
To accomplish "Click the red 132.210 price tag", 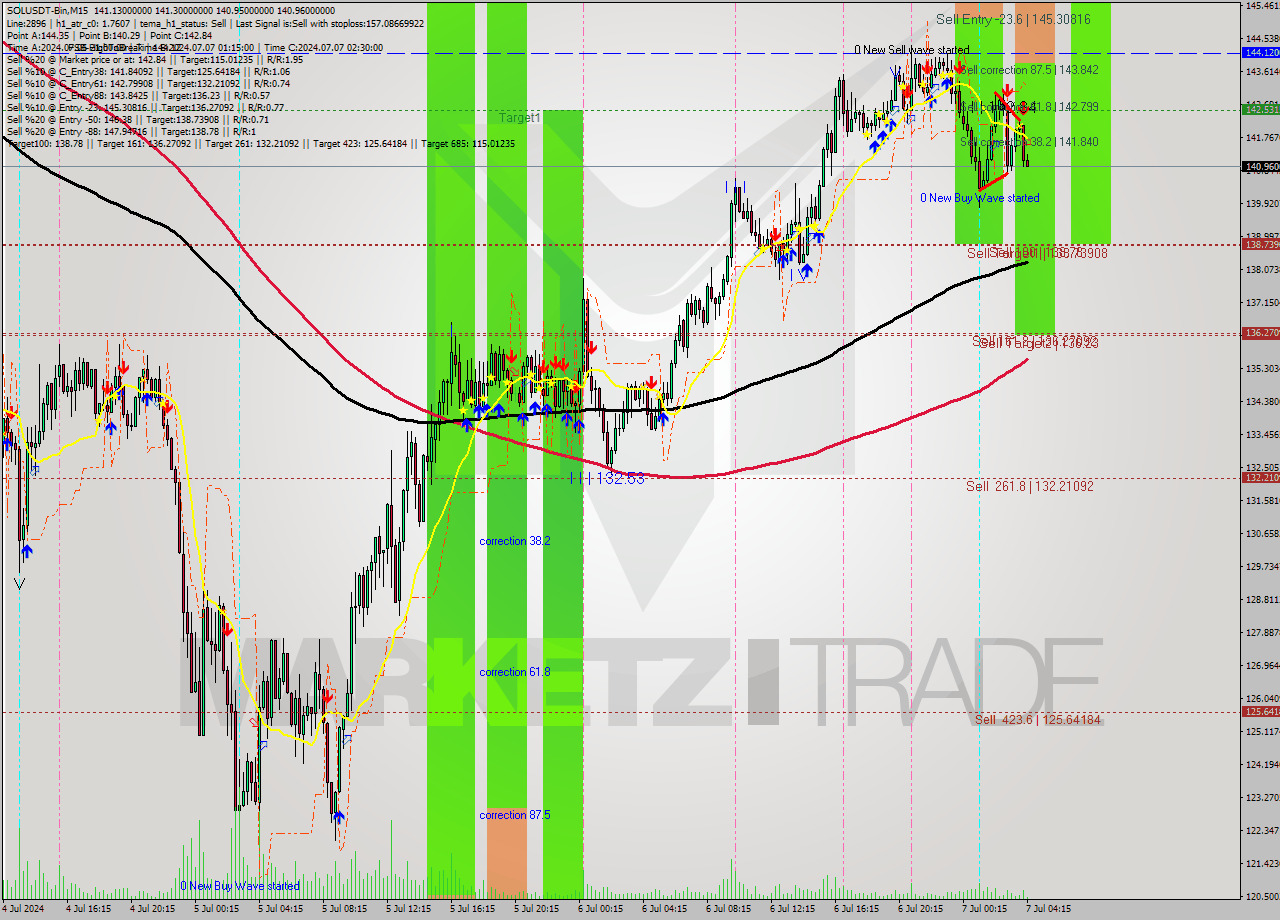I will [x=1260, y=478].
